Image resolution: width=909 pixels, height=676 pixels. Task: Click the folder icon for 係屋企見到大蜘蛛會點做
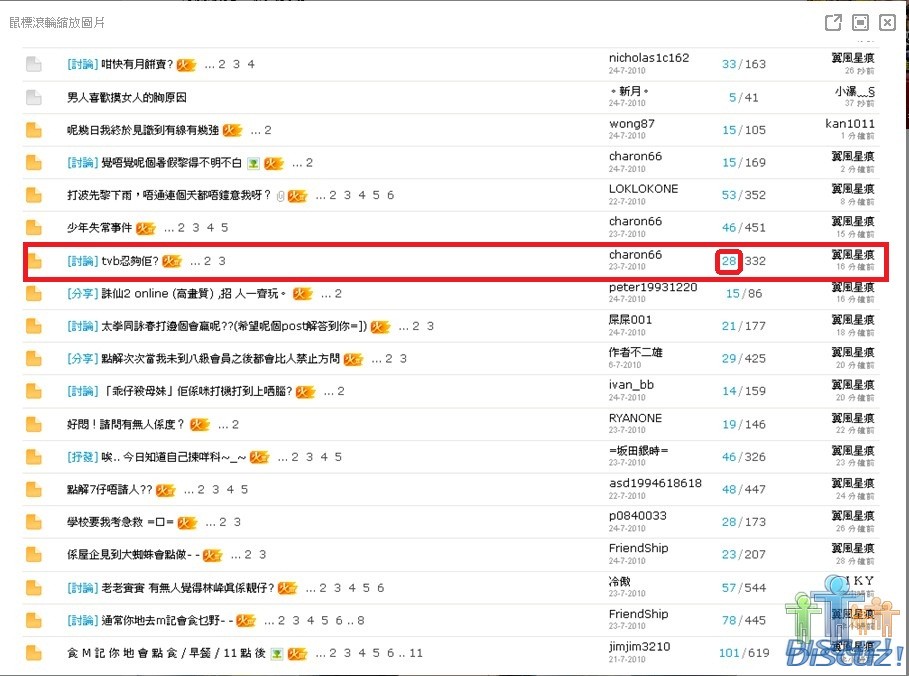point(34,555)
